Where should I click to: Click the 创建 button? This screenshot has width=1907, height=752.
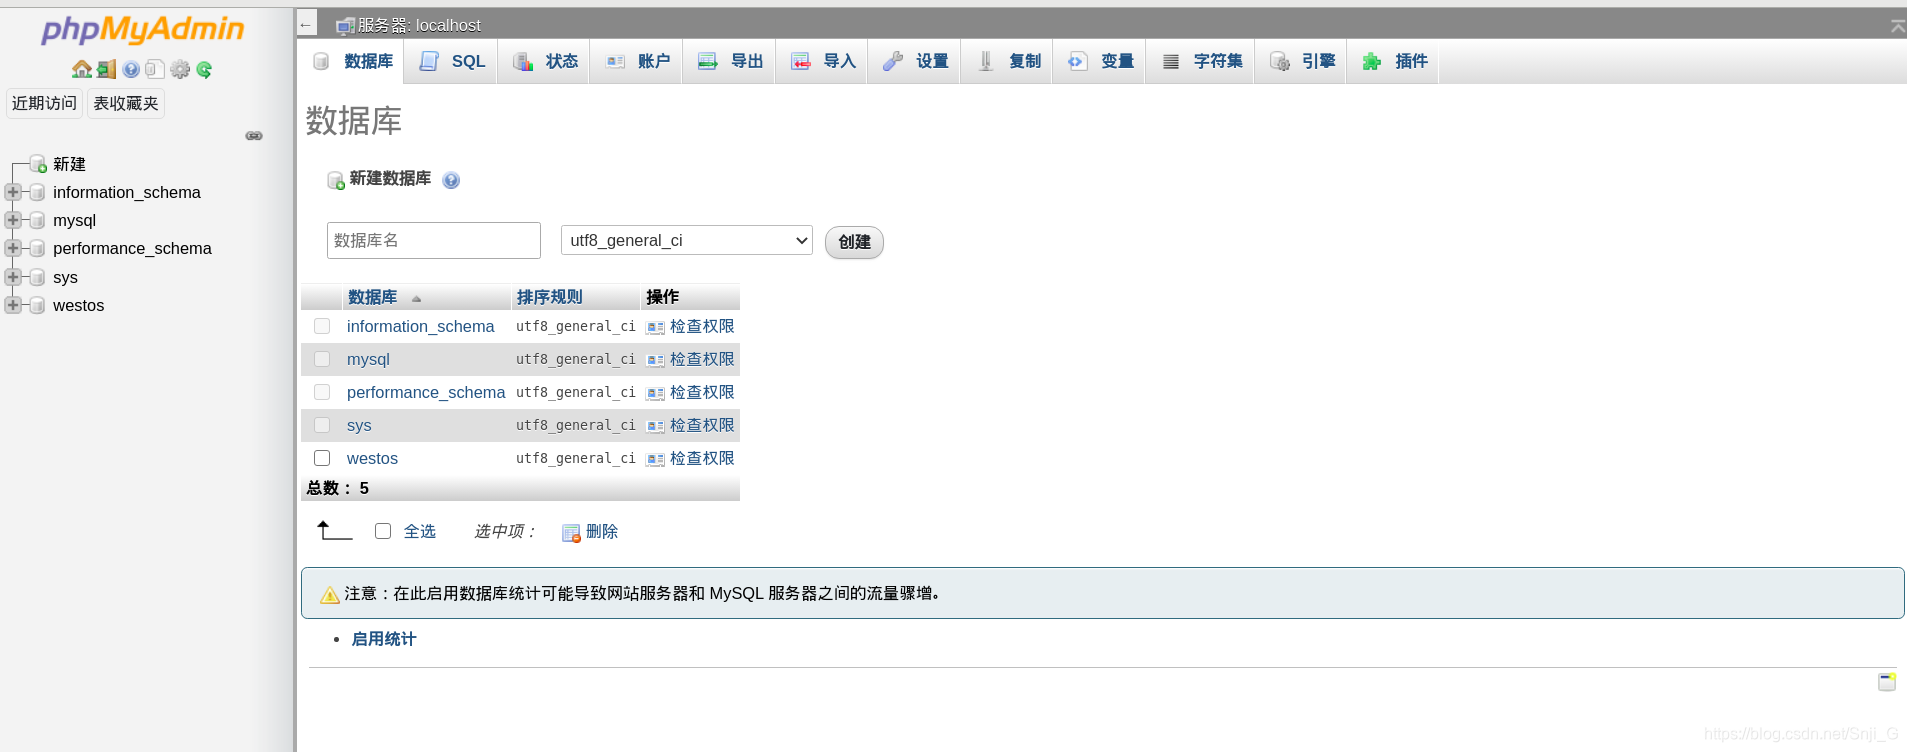pos(854,242)
